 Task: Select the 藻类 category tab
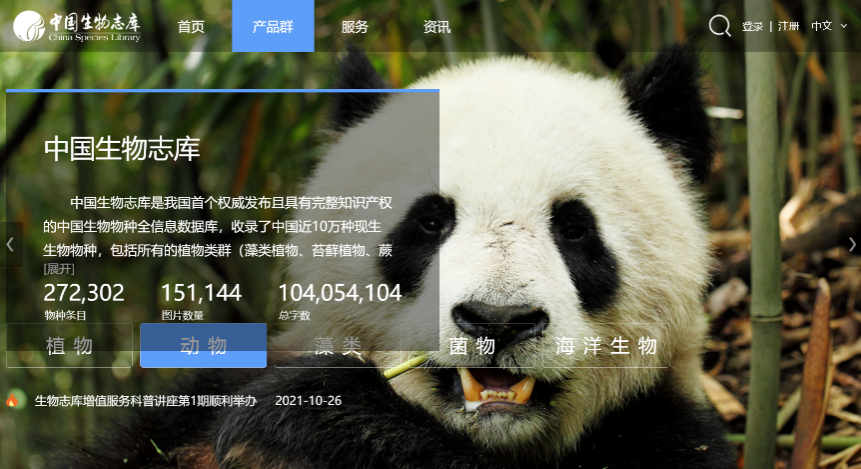click(x=338, y=345)
